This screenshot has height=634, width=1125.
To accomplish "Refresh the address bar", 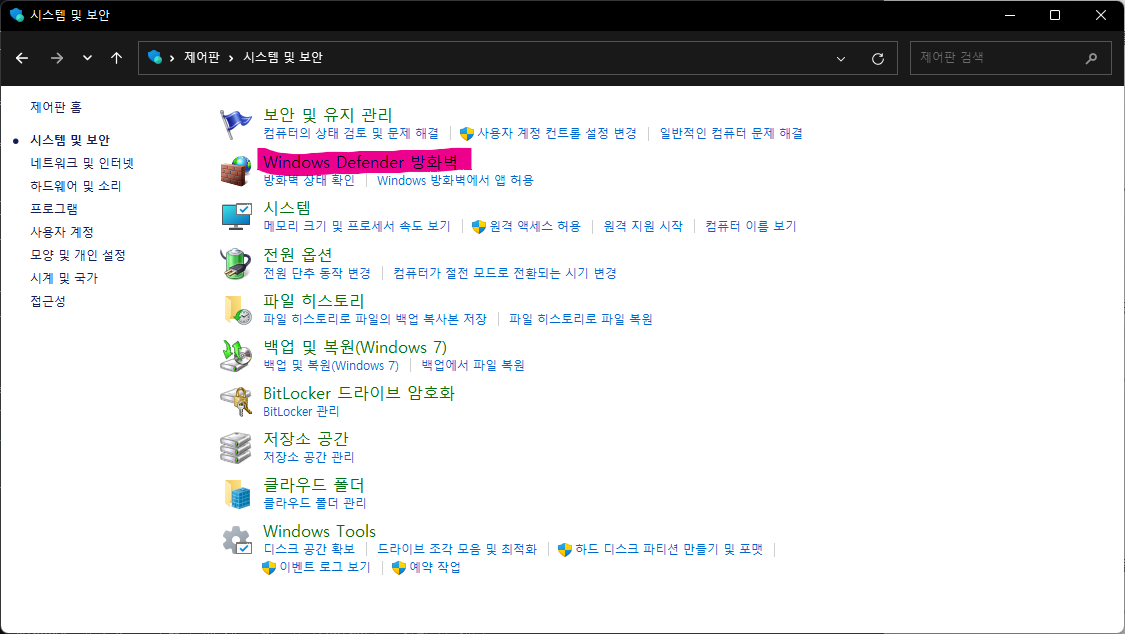I will coord(877,59).
